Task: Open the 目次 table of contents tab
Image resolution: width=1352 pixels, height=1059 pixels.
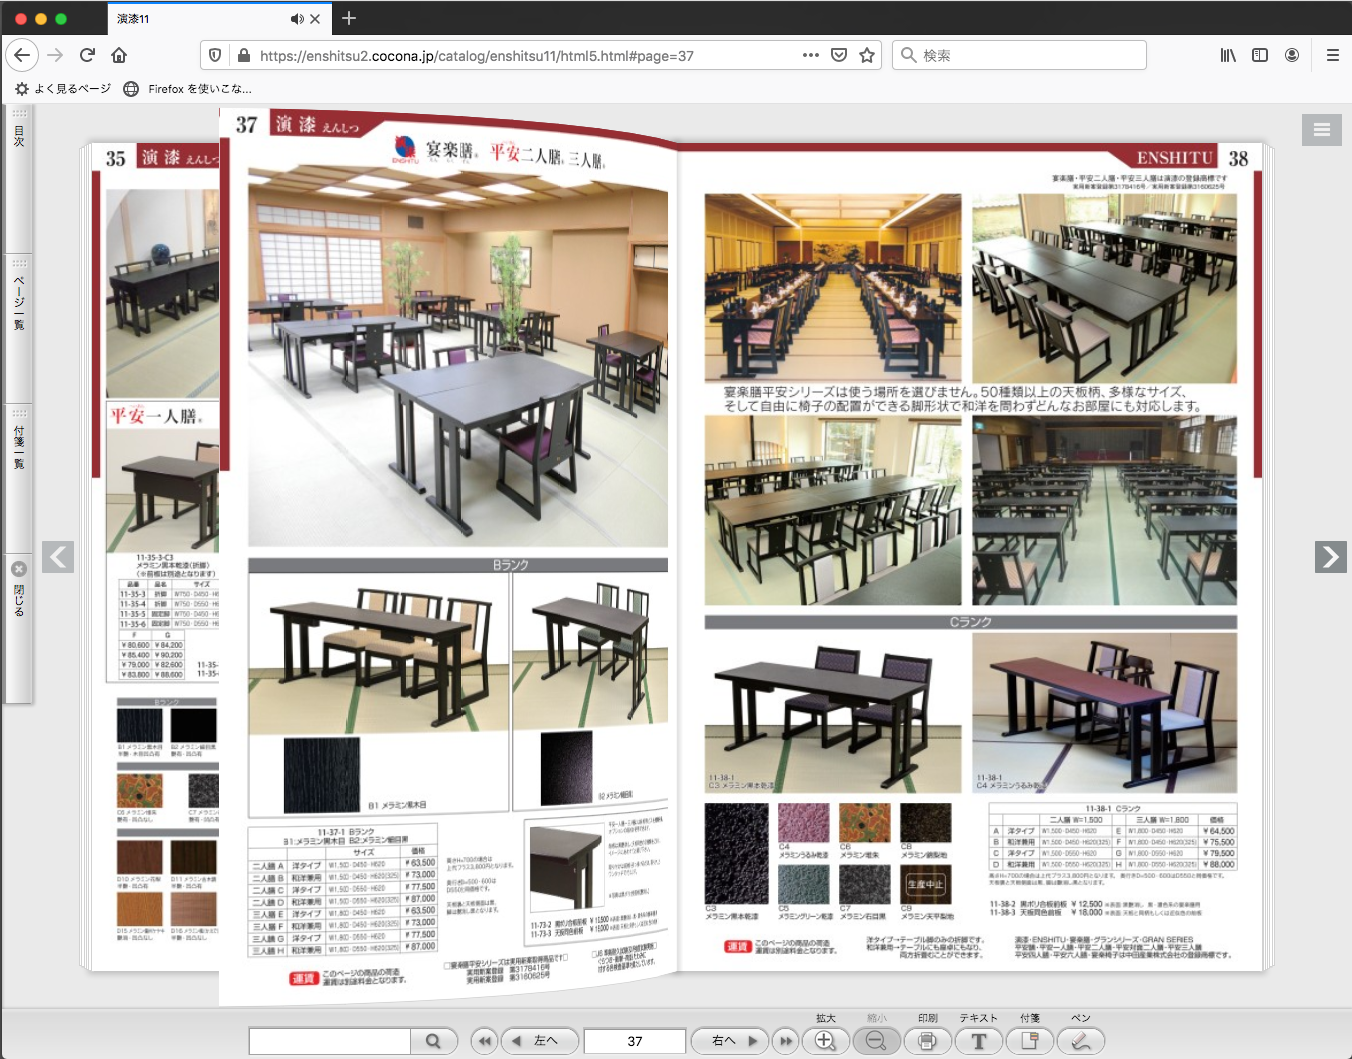Action: [x=18, y=135]
